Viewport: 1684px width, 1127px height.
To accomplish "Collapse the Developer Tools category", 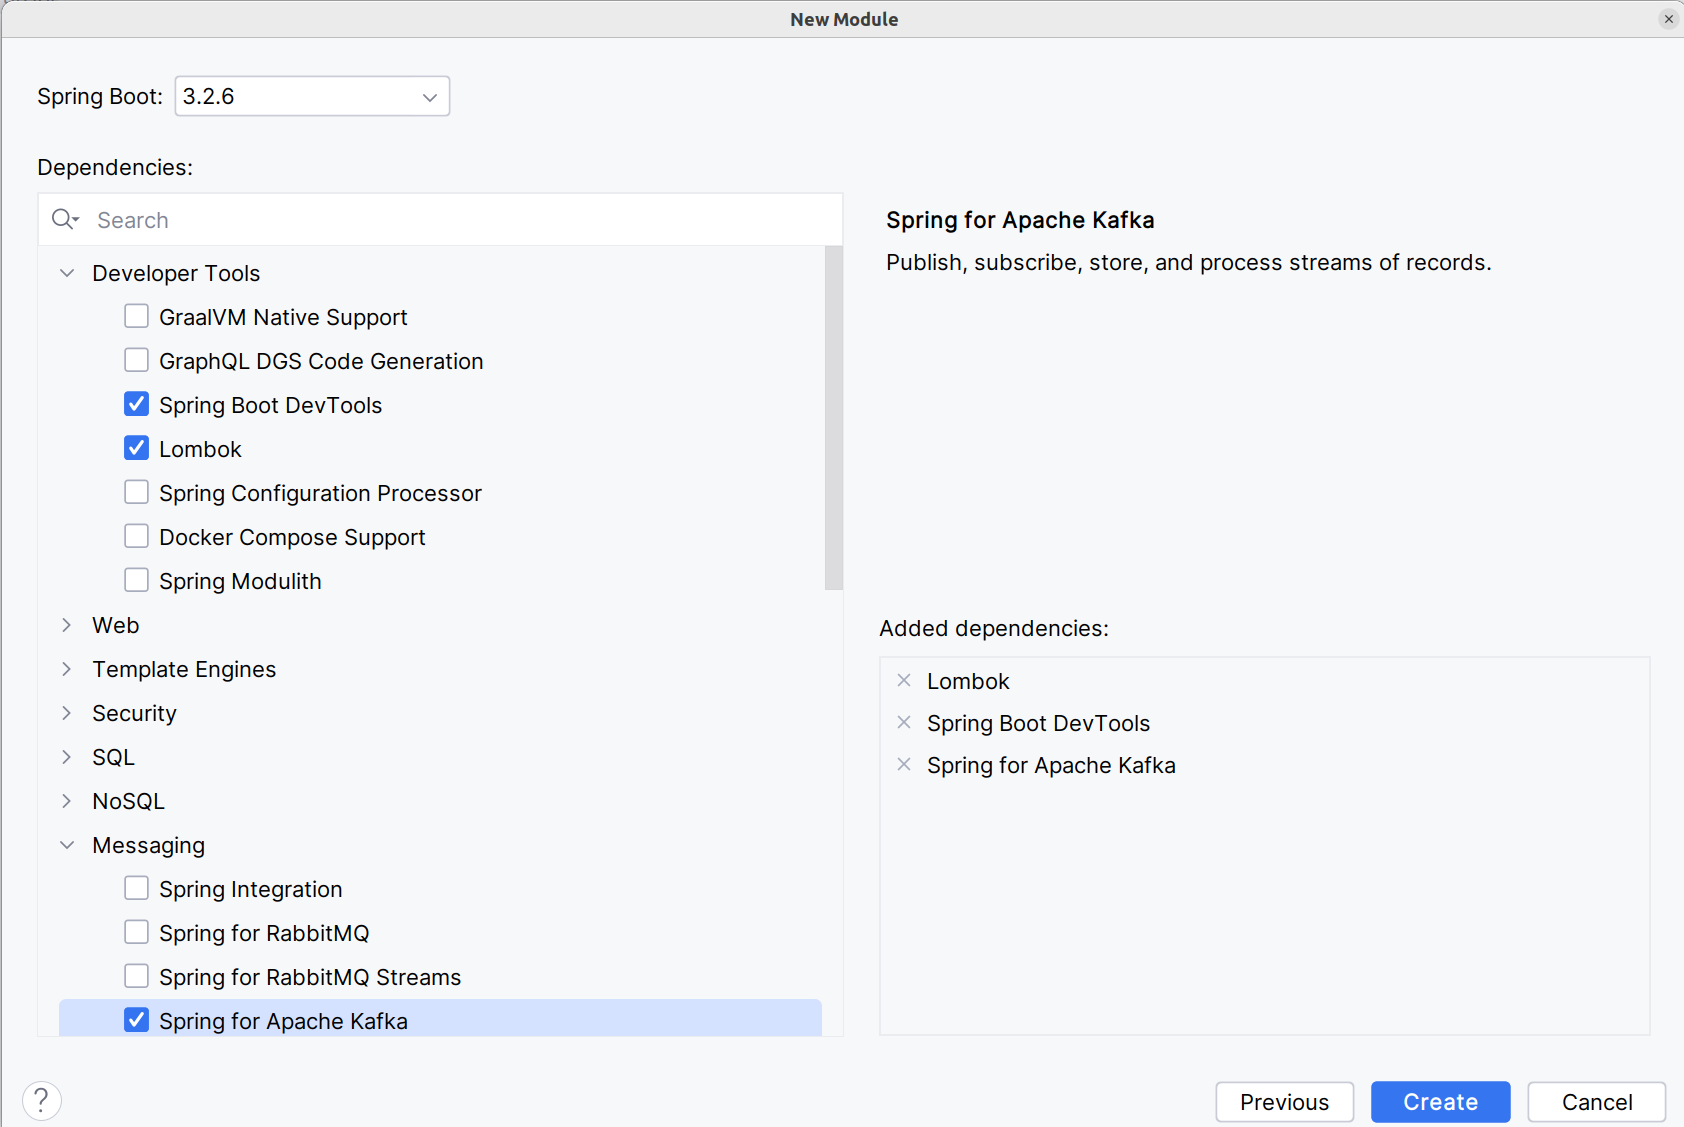I will click(x=67, y=273).
